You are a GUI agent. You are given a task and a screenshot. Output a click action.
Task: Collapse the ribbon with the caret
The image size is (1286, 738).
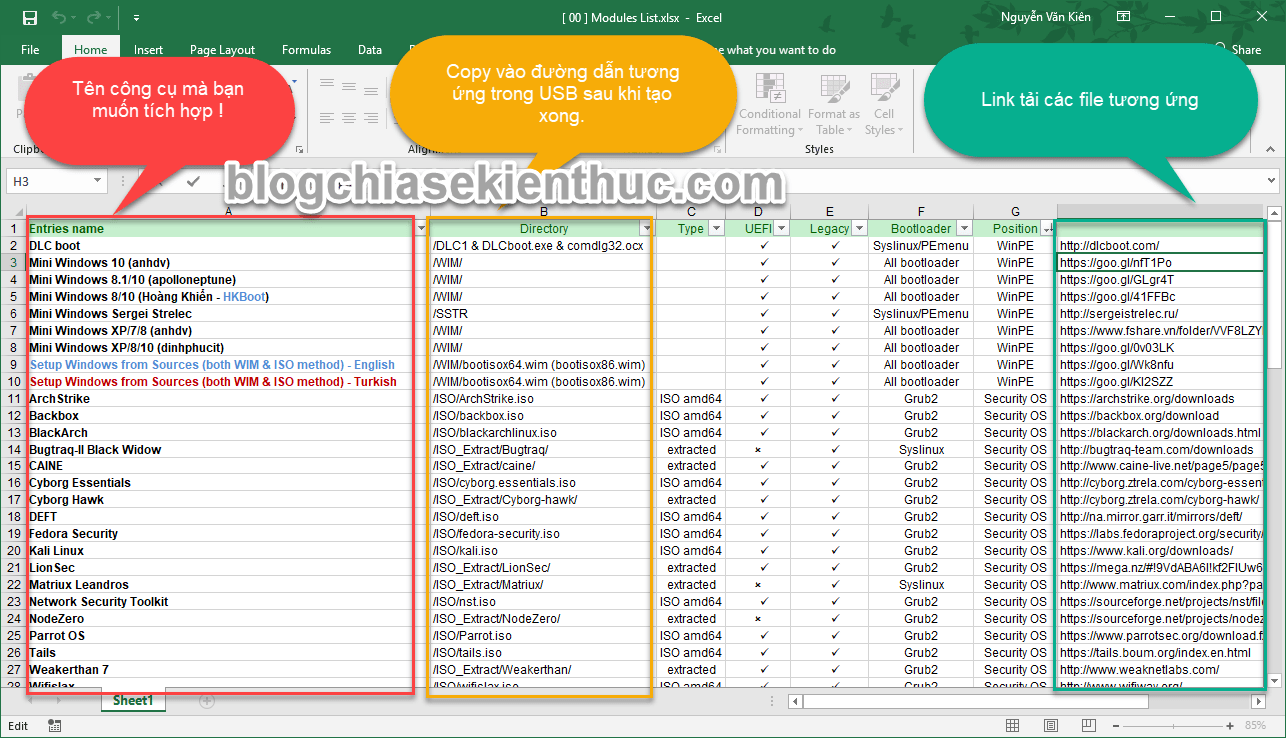(1272, 149)
